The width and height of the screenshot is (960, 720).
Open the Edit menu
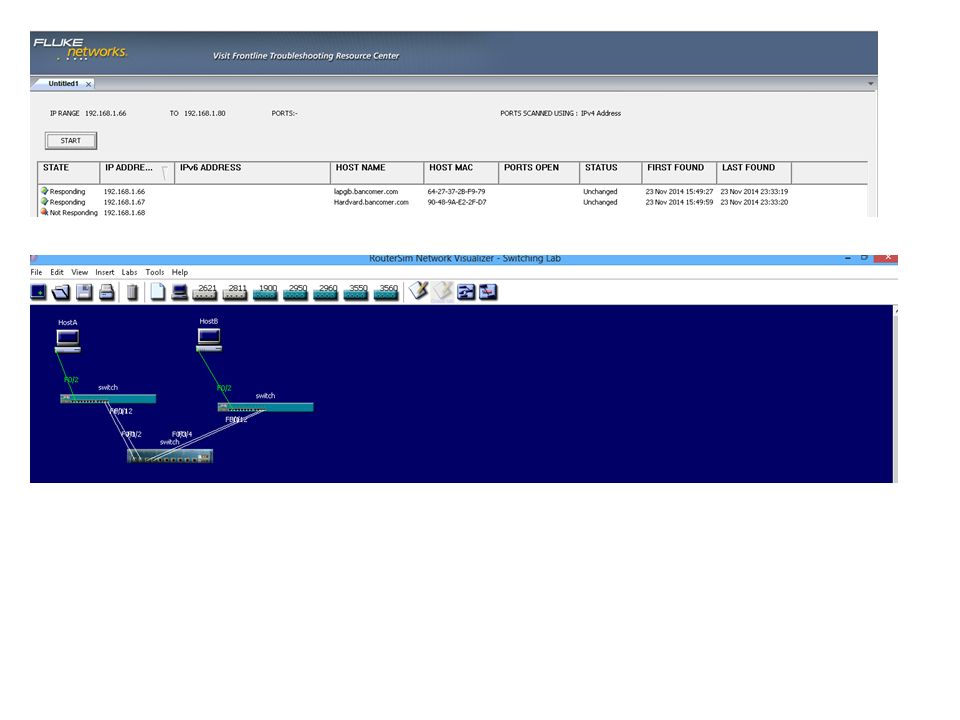pos(57,272)
